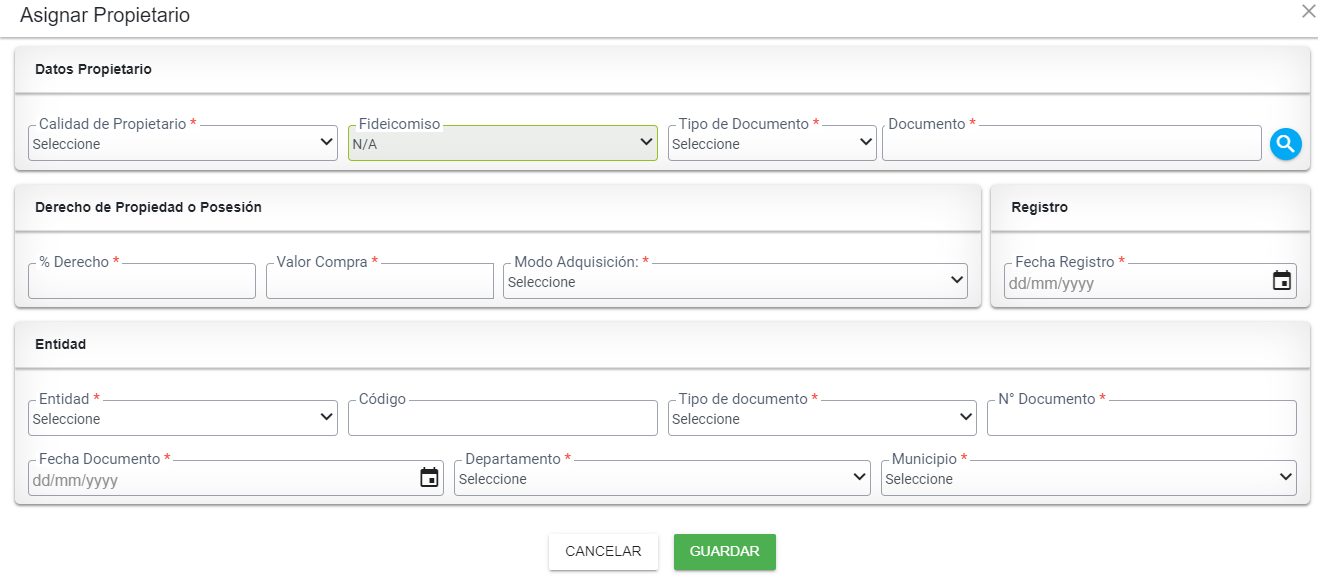
Task: Select the Valor Compra input field
Action: pos(380,281)
